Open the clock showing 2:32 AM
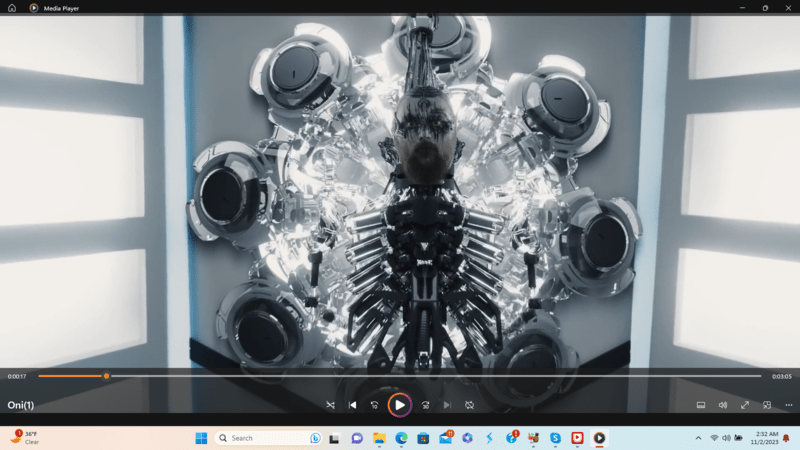 [766, 438]
